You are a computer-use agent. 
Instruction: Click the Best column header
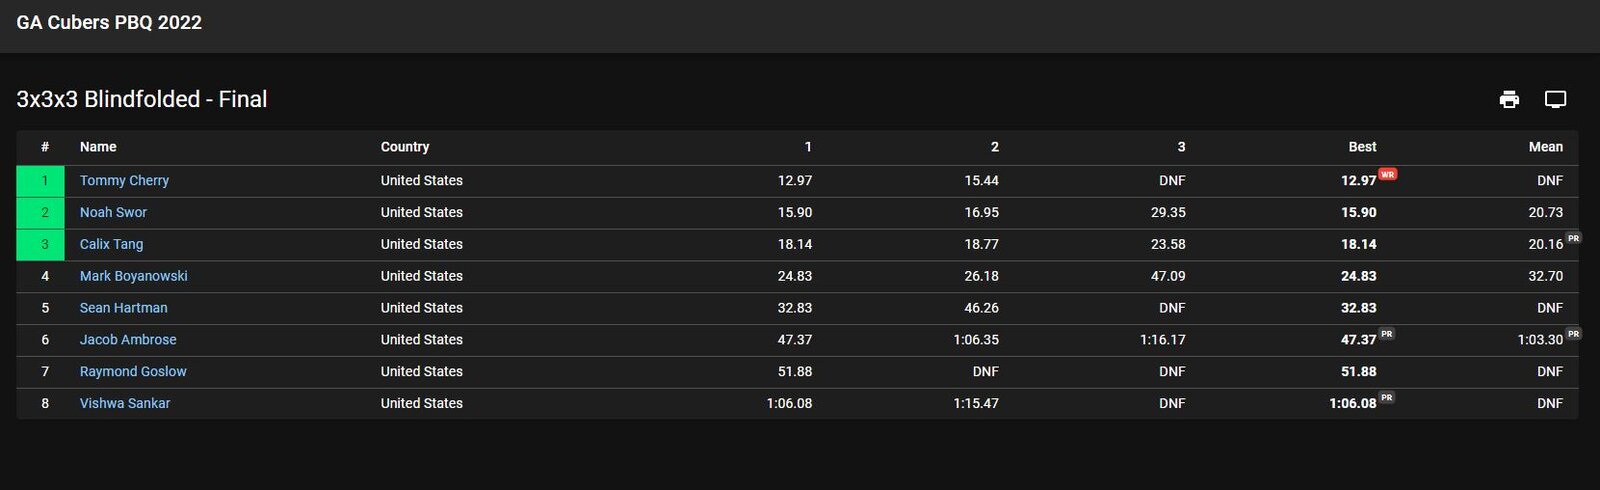[x=1362, y=147]
